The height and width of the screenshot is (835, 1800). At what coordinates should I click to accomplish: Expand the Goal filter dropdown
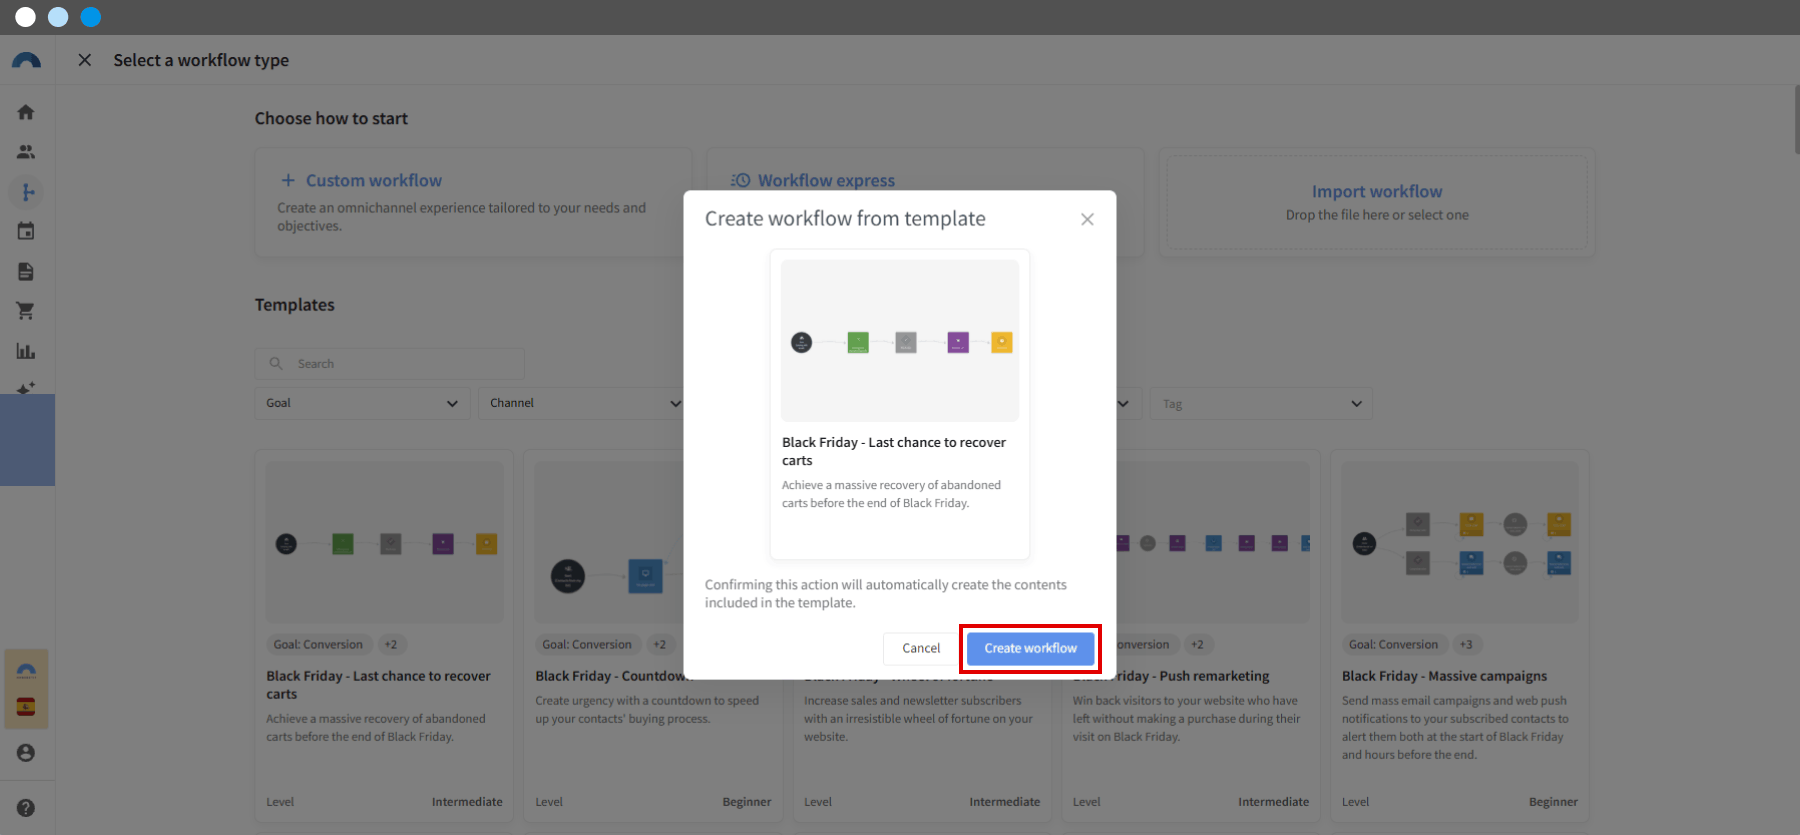coord(362,403)
